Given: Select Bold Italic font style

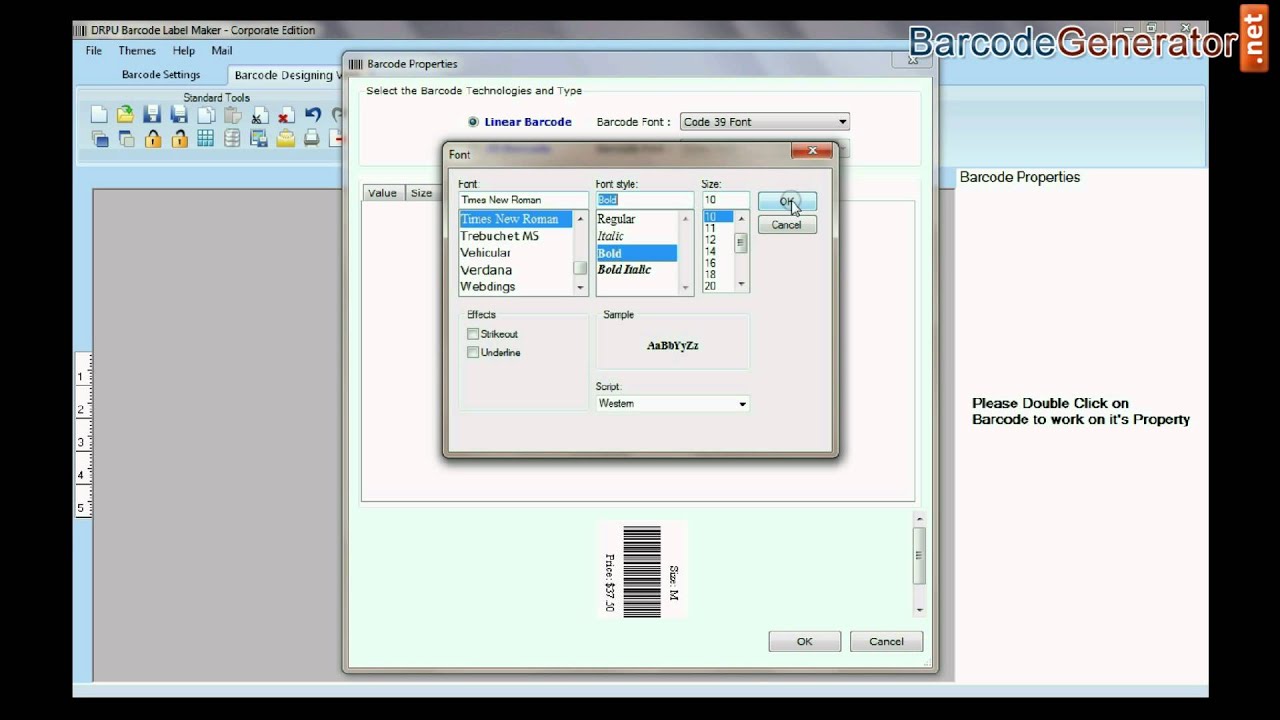Looking at the screenshot, I should [636, 270].
